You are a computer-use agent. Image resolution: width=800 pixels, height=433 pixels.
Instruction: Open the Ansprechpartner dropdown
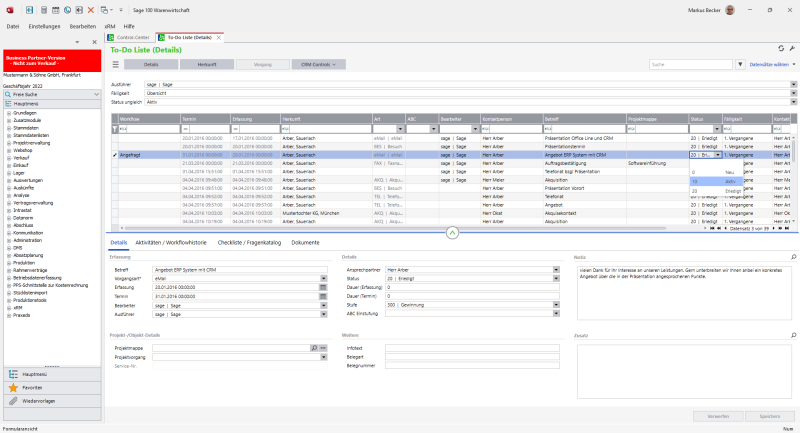tap(556, 270)
